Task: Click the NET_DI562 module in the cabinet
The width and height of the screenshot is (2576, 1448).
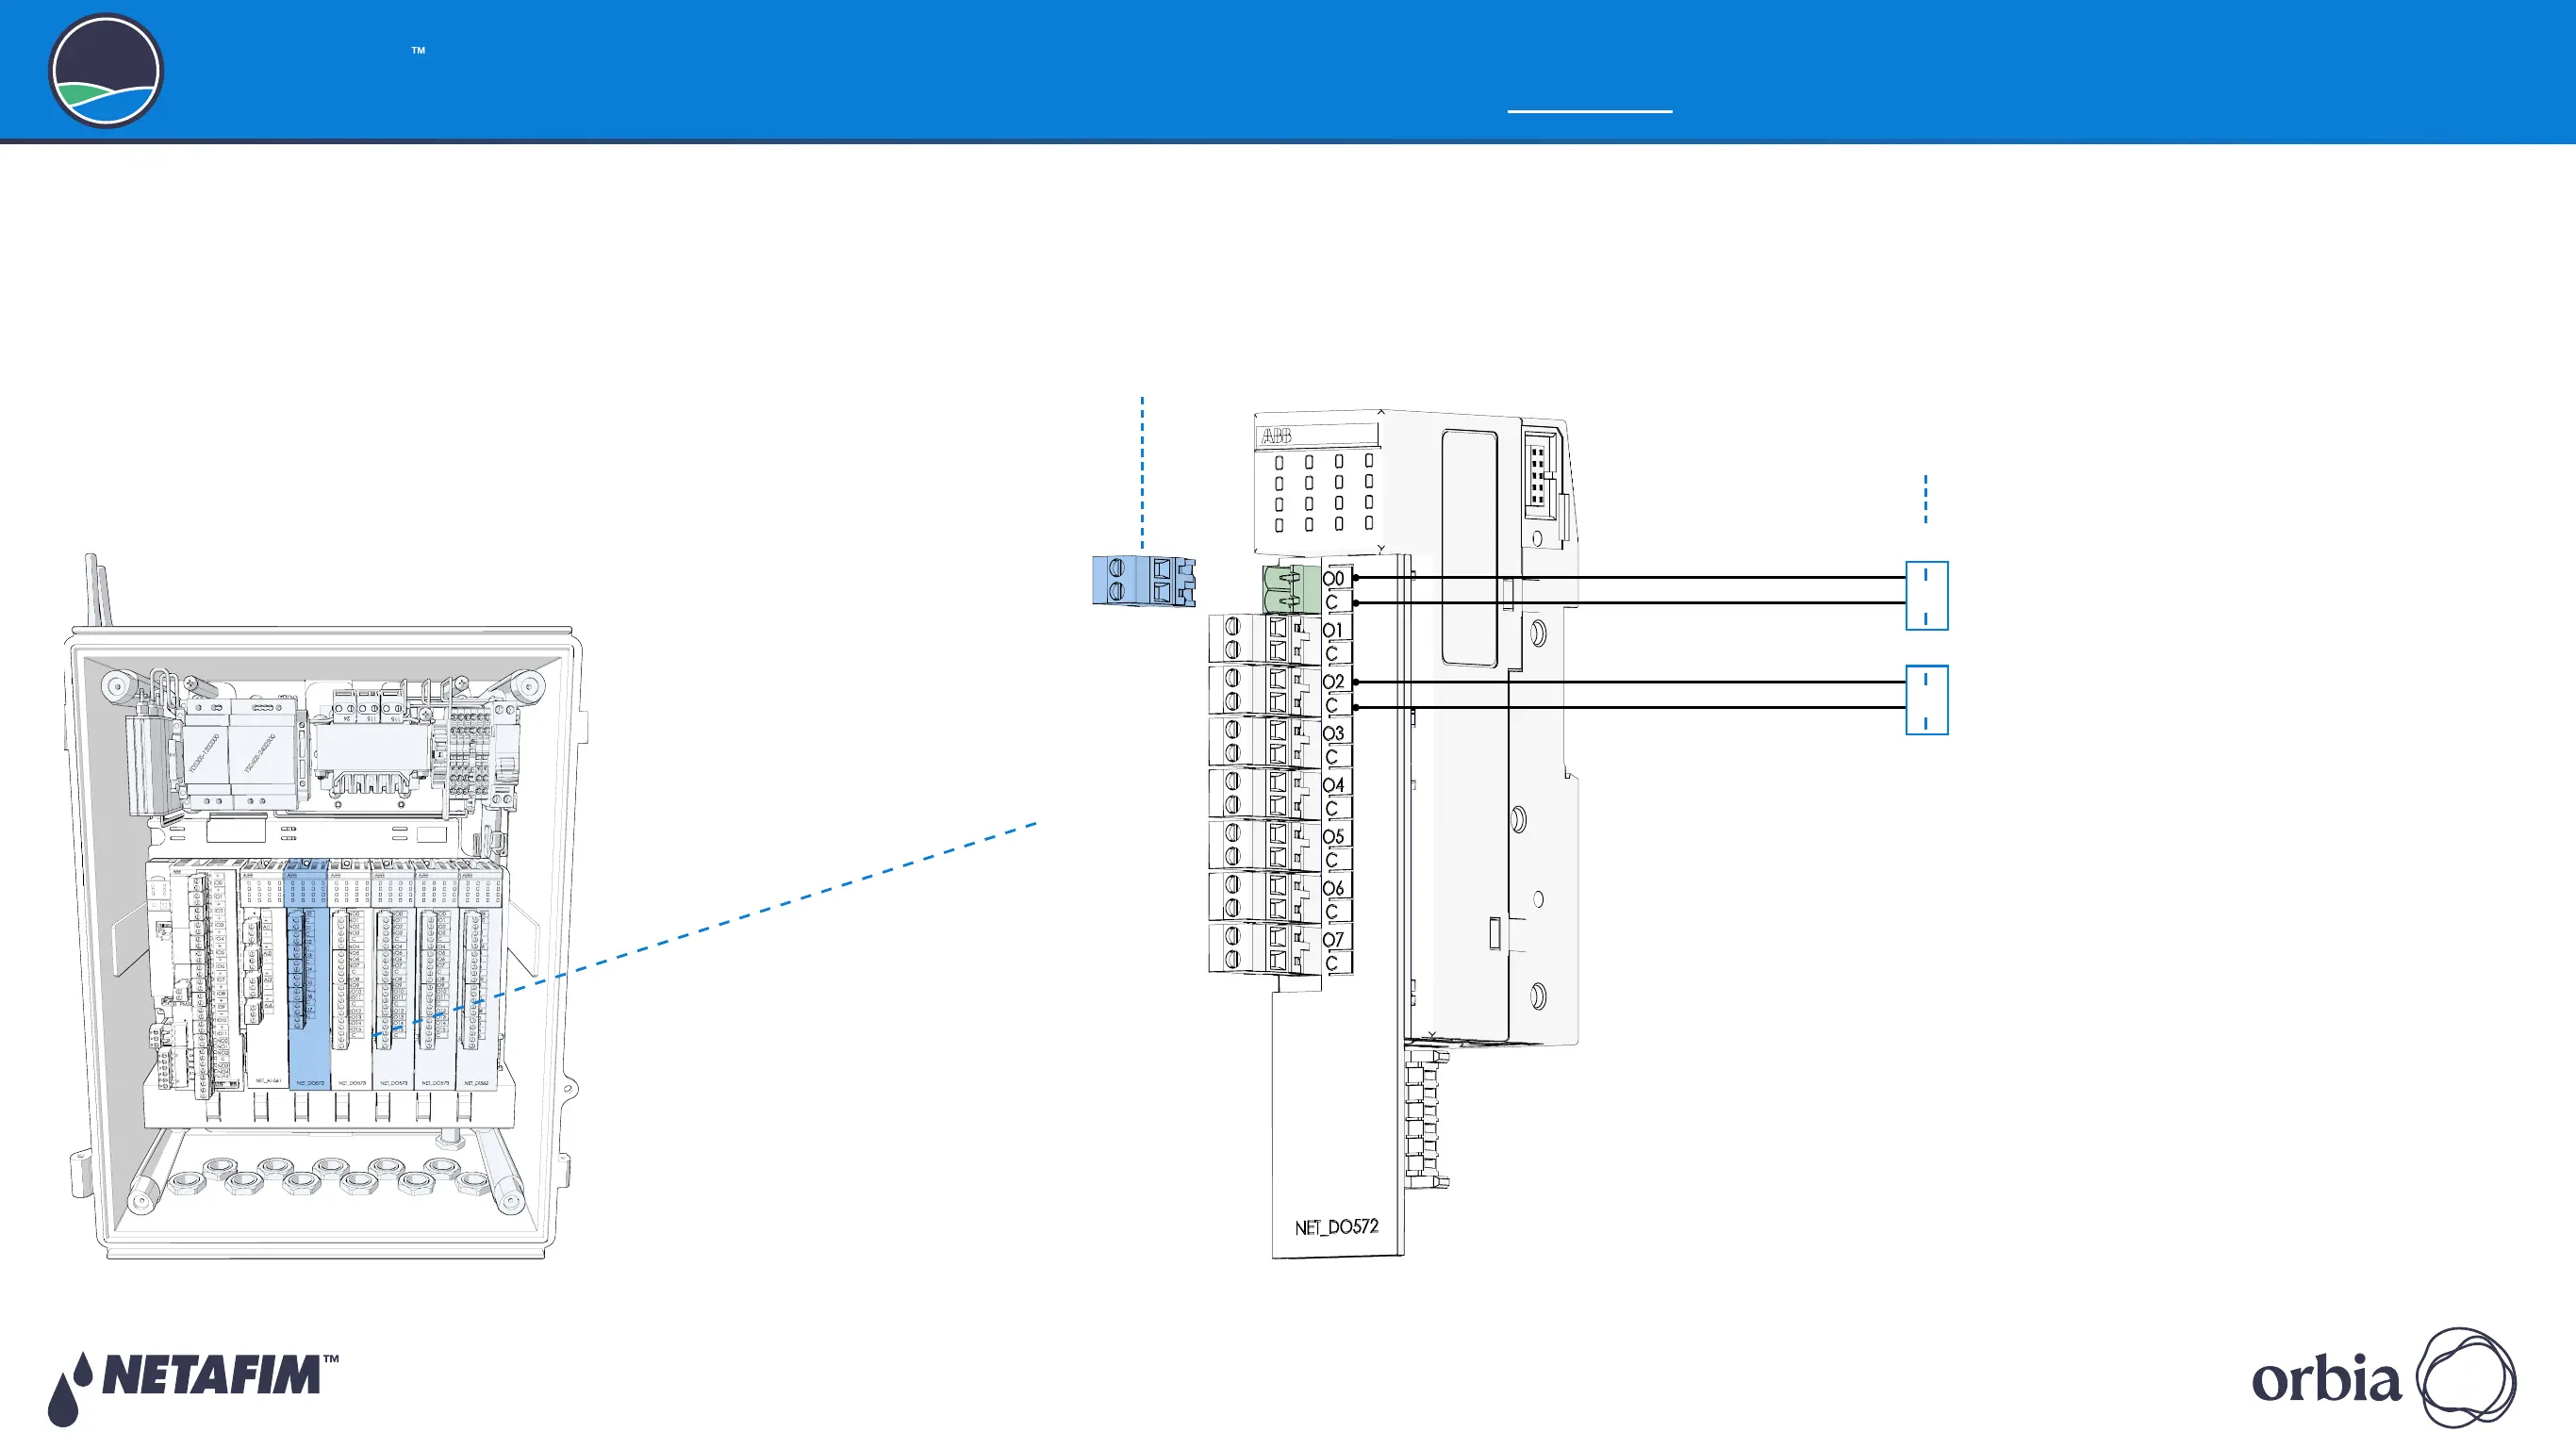Action: pyautogui.click(x=479, y=974)
